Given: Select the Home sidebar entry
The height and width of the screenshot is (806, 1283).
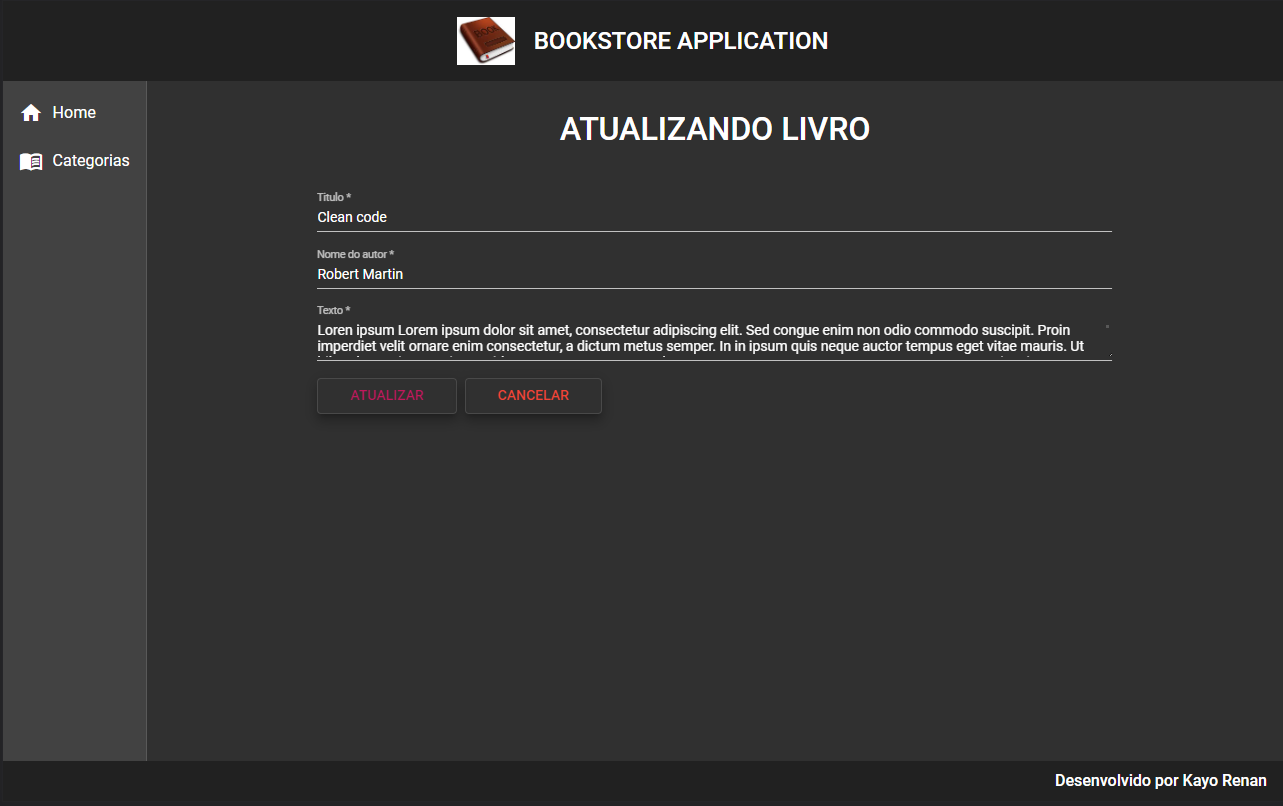Looking at the screenshot, I should (75, 112).
